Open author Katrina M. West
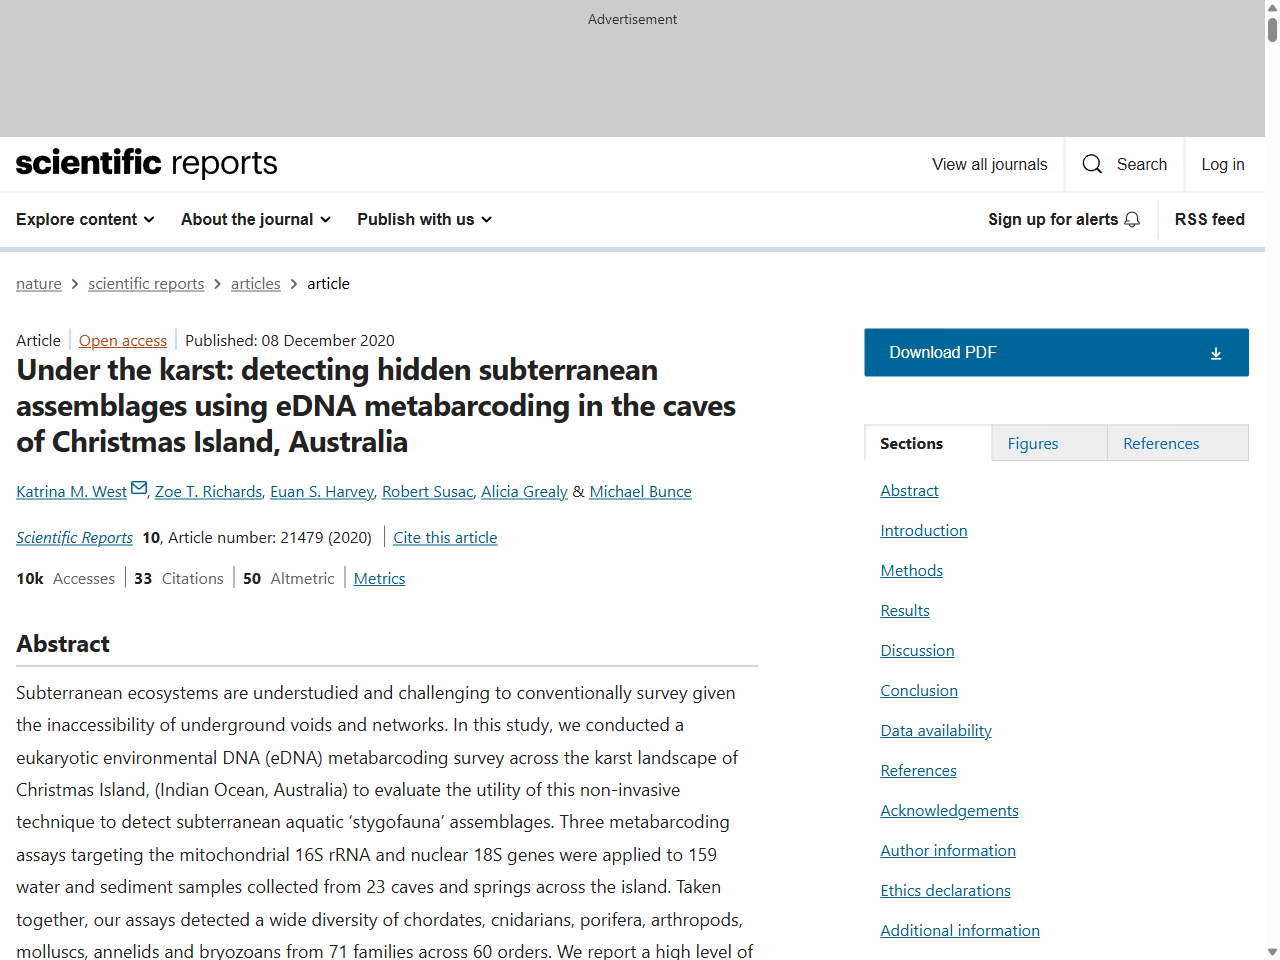The height and width of the screenshot is (960, 1280). (71, 492)
